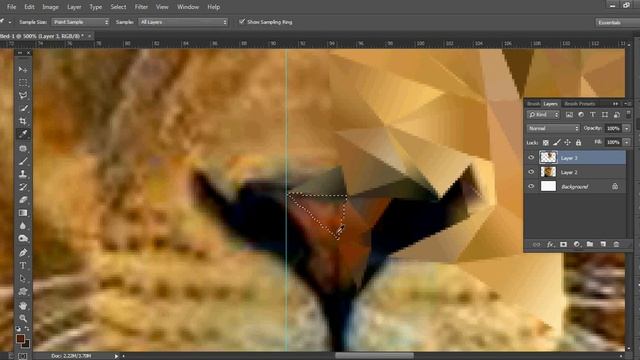Toggle Quick Mask mode
The height and width of the screenshot is (360, 640).
[23, 356]
